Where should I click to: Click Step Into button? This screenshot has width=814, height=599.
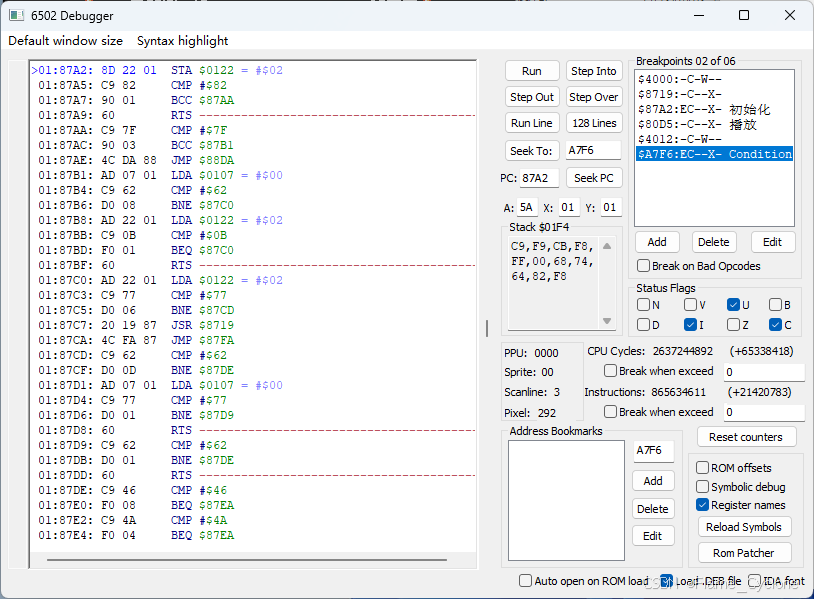tap(593, 71)
